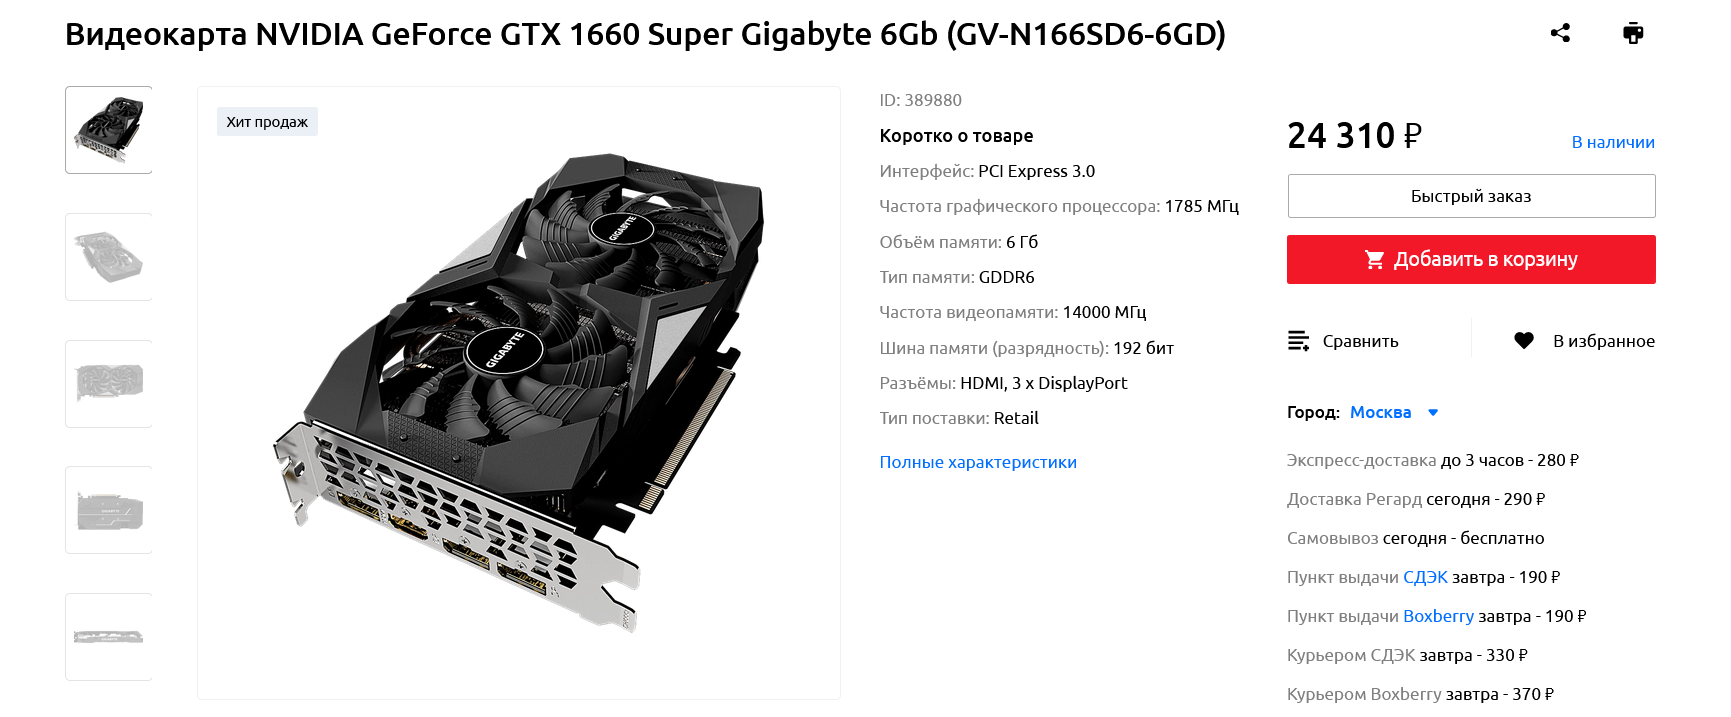The width and height of the screenshot is (1731, 717).
Task: Open the city dropdown arrow next to Москва
Action: coord(1433,412)
